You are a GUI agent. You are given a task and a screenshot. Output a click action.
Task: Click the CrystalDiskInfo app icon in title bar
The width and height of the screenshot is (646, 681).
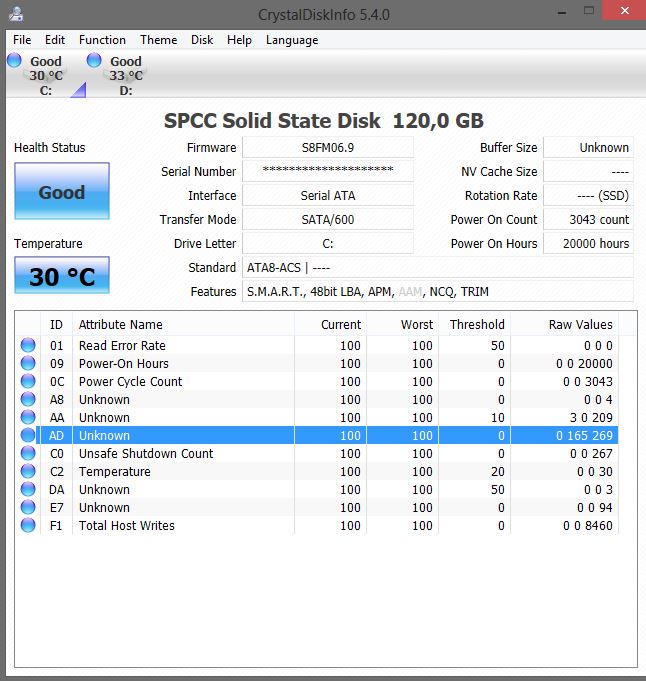click(16, 14)
